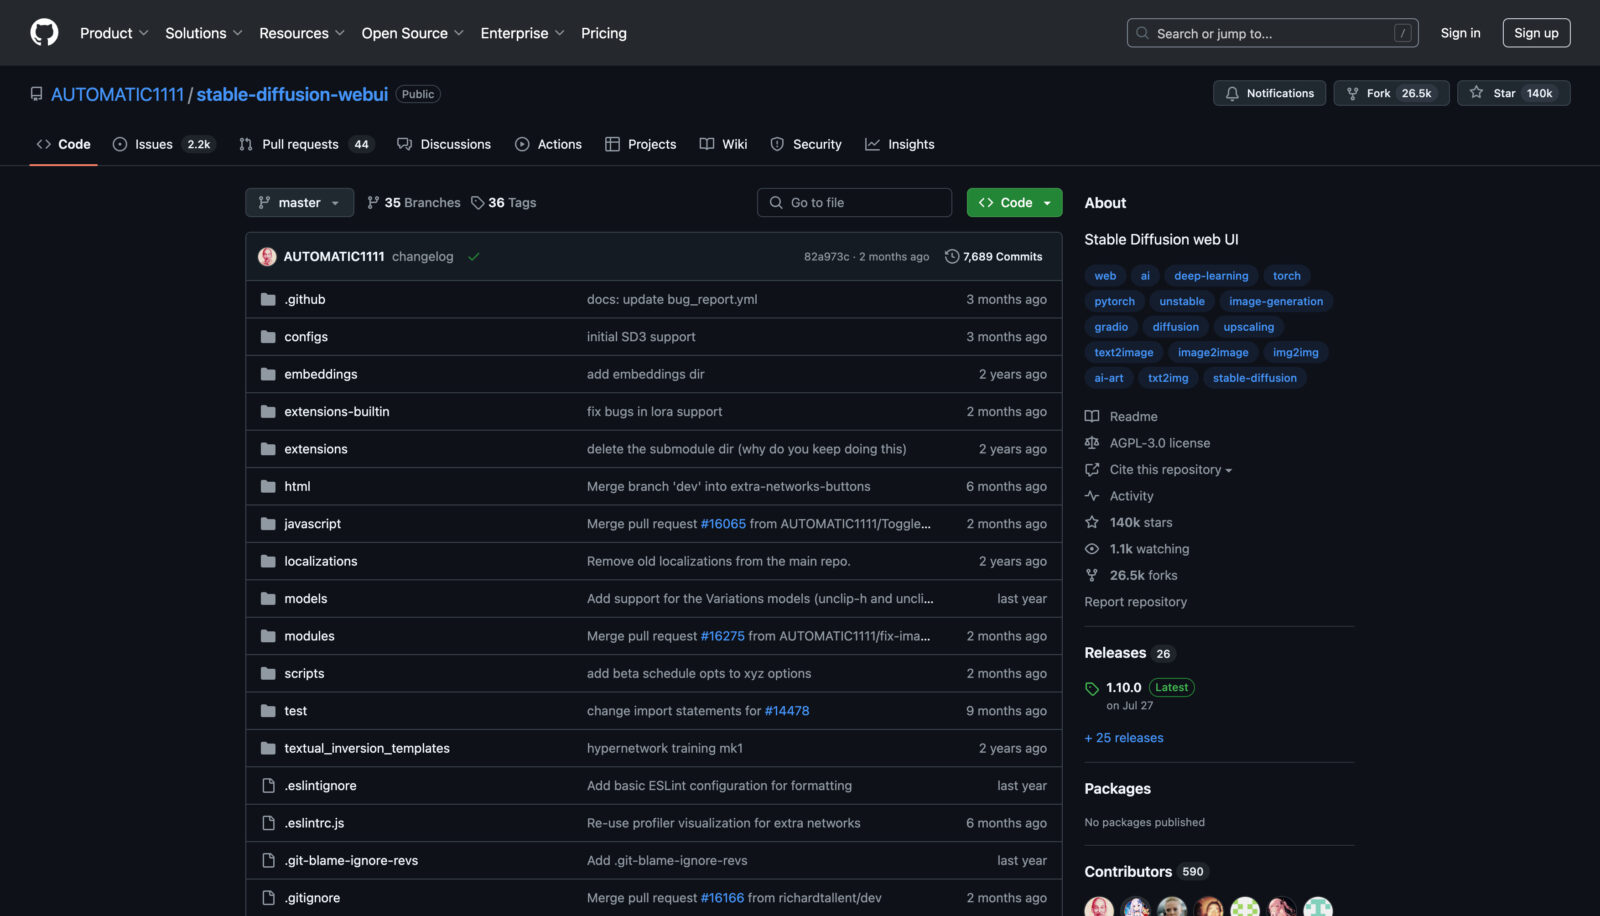Select the stable-diffusion topic tag
1600x916 pixels.
coord(1254,378)
